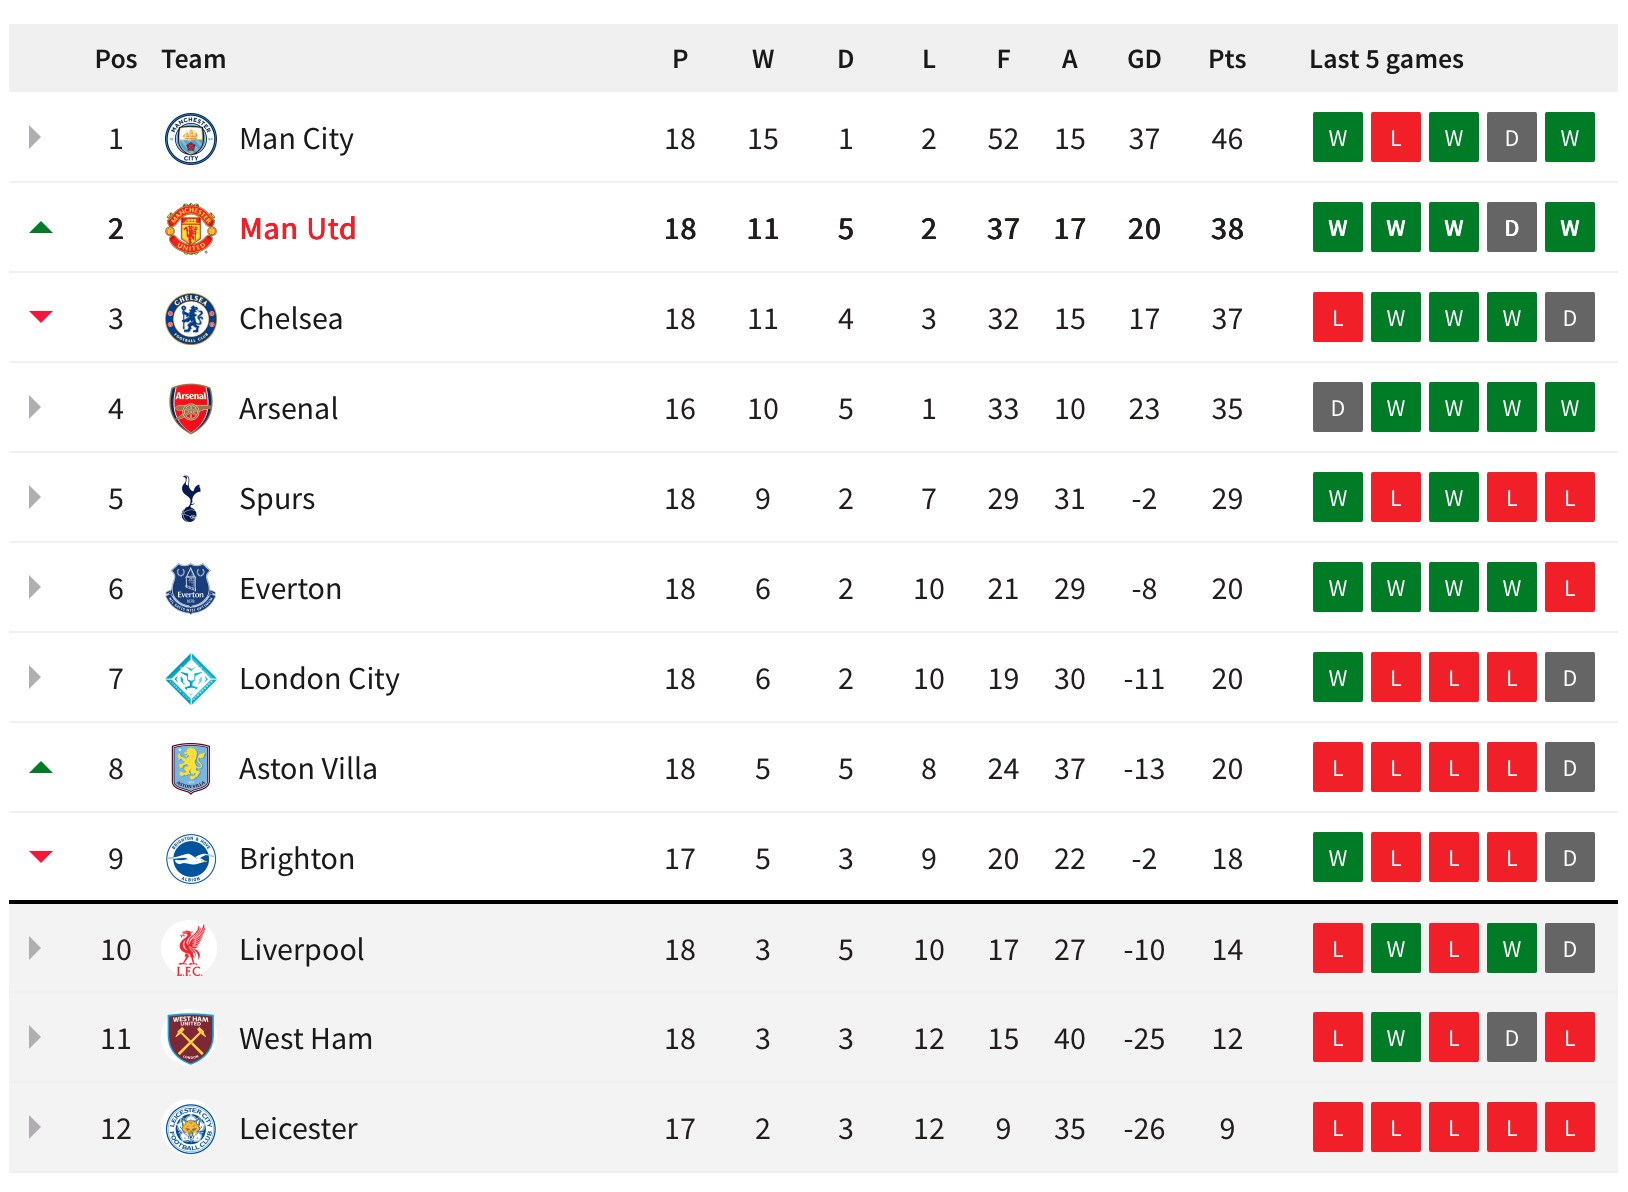Click Arsenal's grey D result badge

pos(1338,408)
